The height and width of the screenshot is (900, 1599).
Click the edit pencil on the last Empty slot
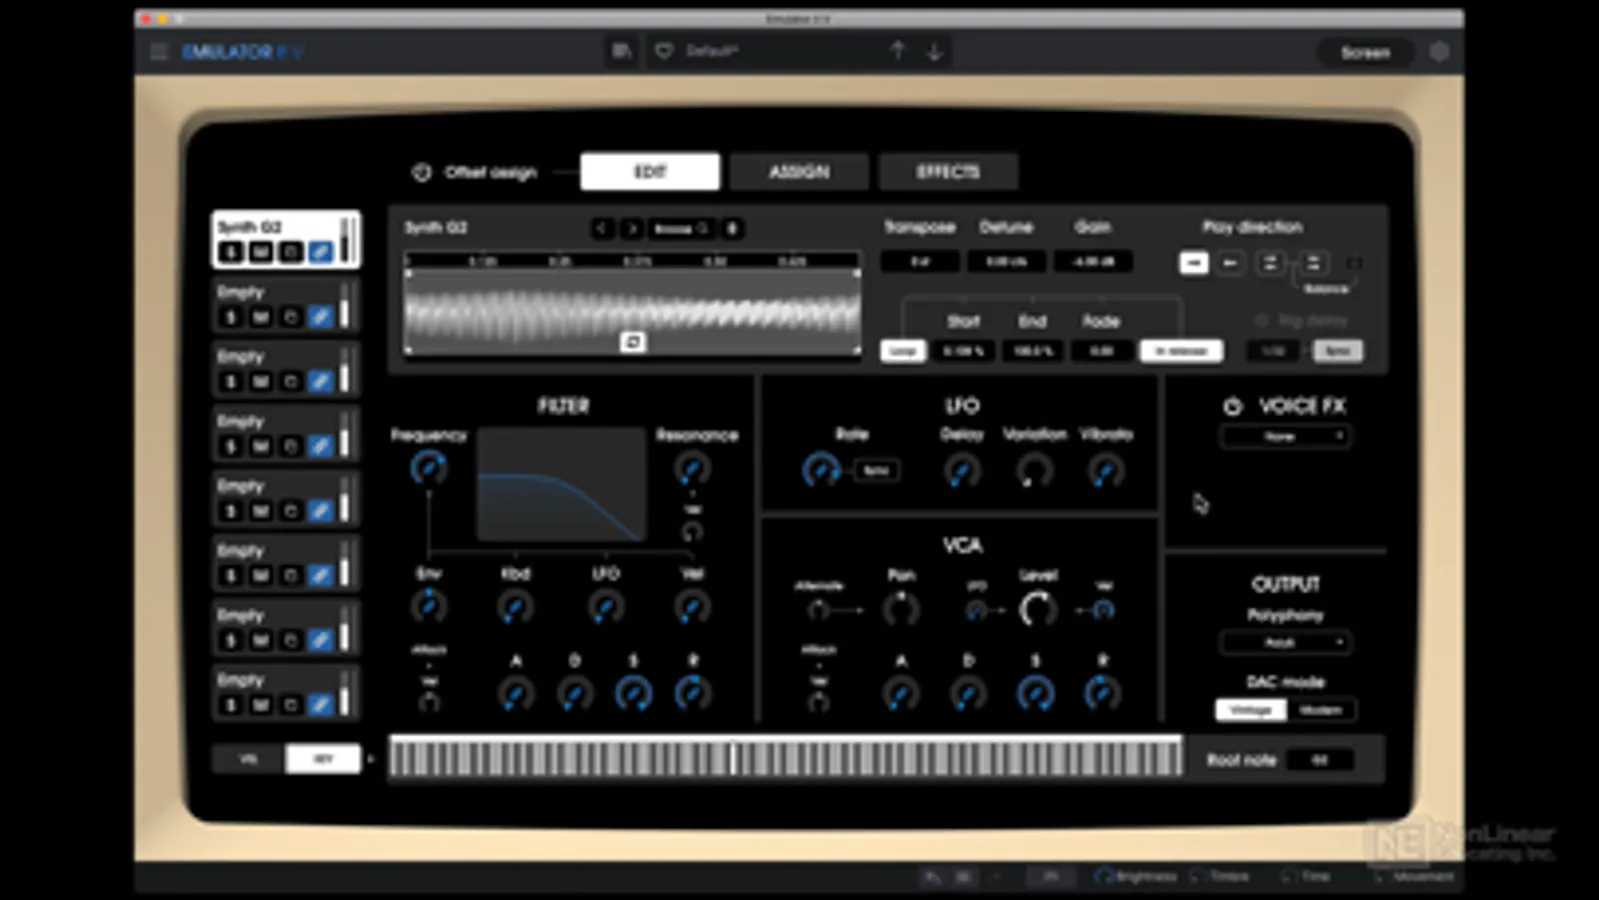click(x=320, y=704)
